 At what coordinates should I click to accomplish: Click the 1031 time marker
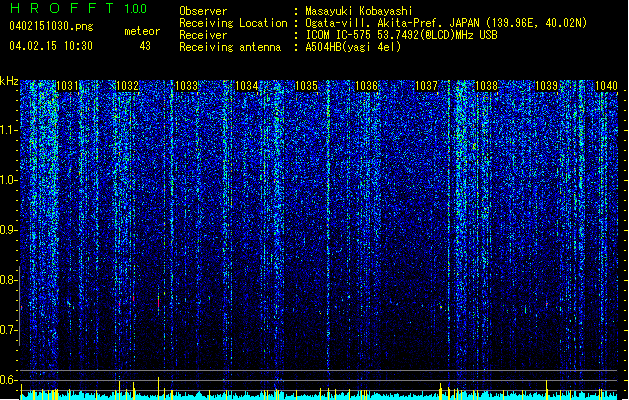(67, 86)
